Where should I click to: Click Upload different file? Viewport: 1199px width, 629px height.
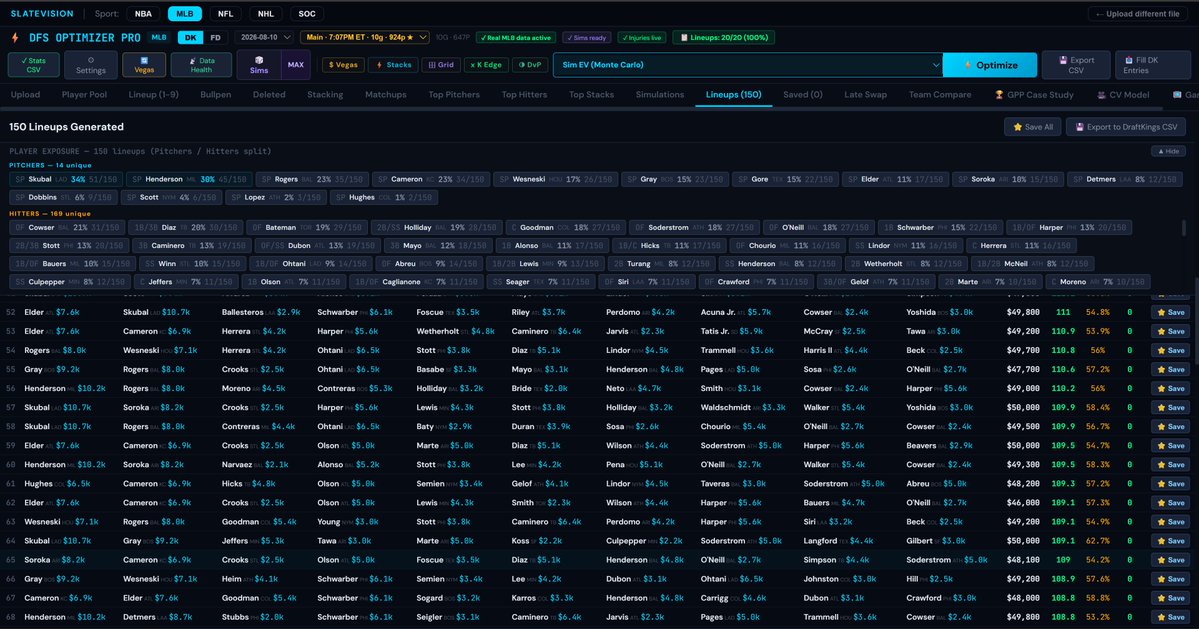(1139, 14)
